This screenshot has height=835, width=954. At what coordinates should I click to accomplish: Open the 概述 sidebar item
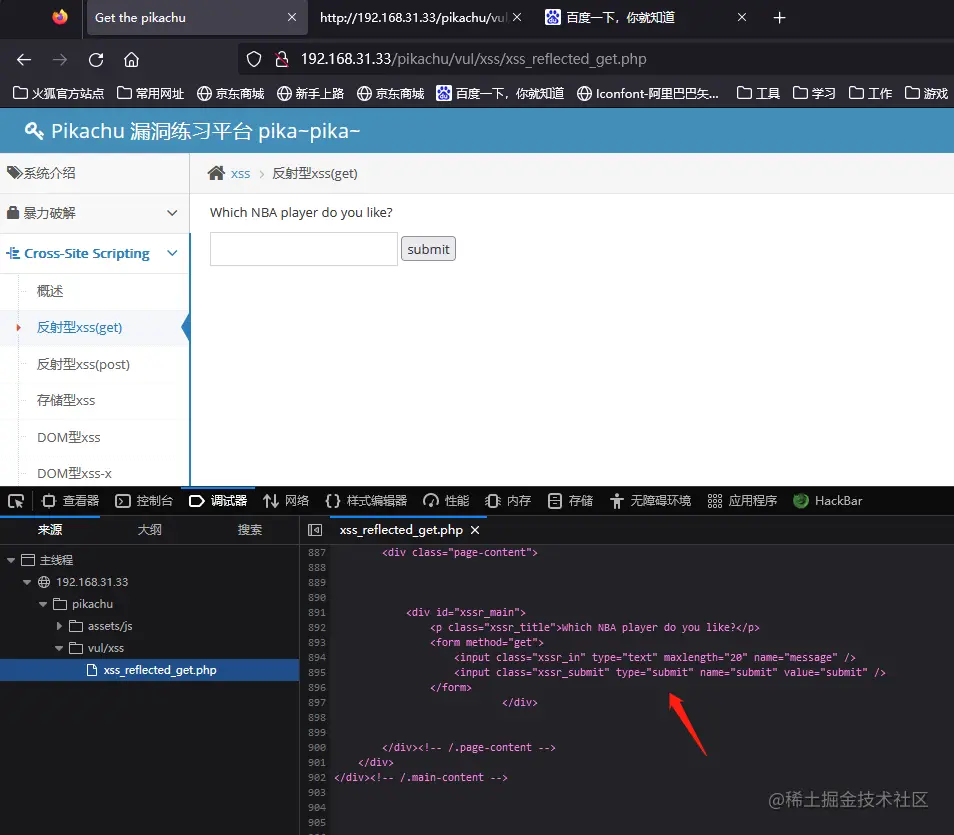[x=50, y=291]
